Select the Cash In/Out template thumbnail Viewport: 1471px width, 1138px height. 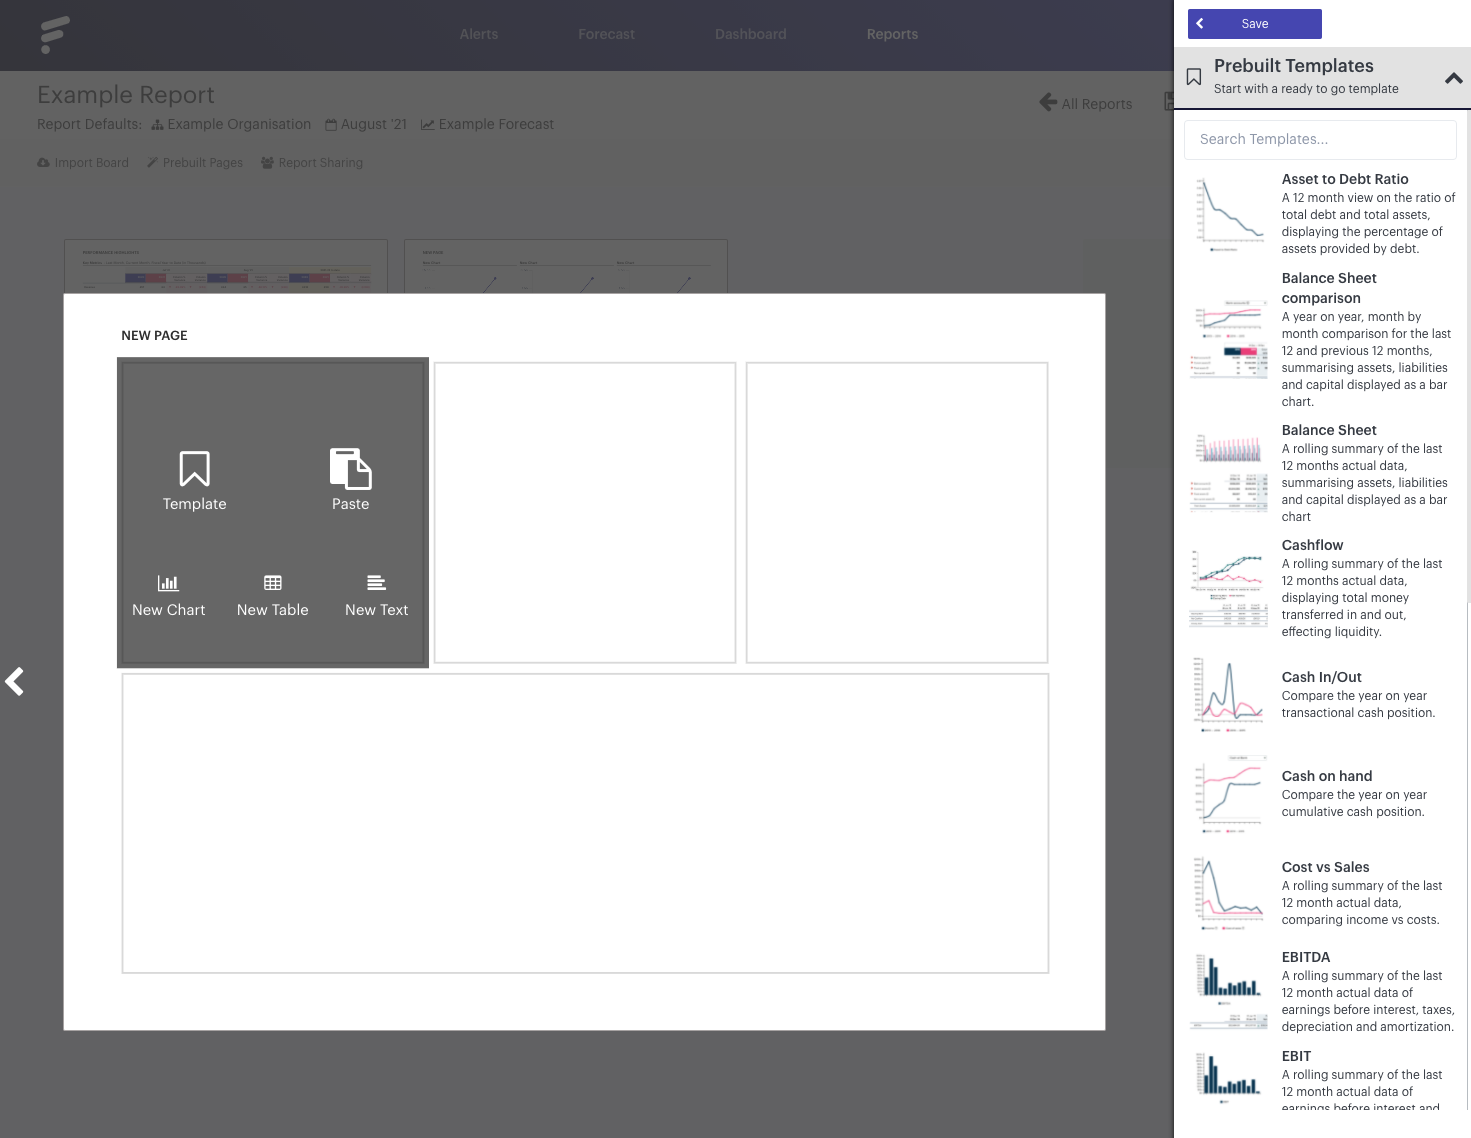click(x=1230, y=695)
